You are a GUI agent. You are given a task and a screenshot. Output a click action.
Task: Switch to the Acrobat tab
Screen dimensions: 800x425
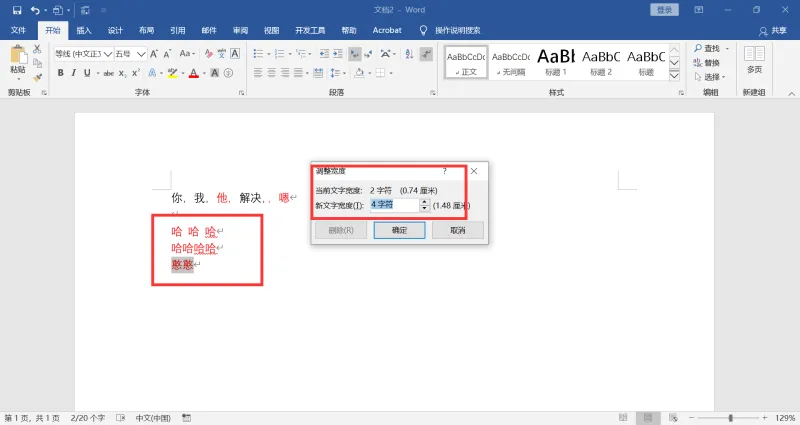pyautogui.click(x=387, y=31)
